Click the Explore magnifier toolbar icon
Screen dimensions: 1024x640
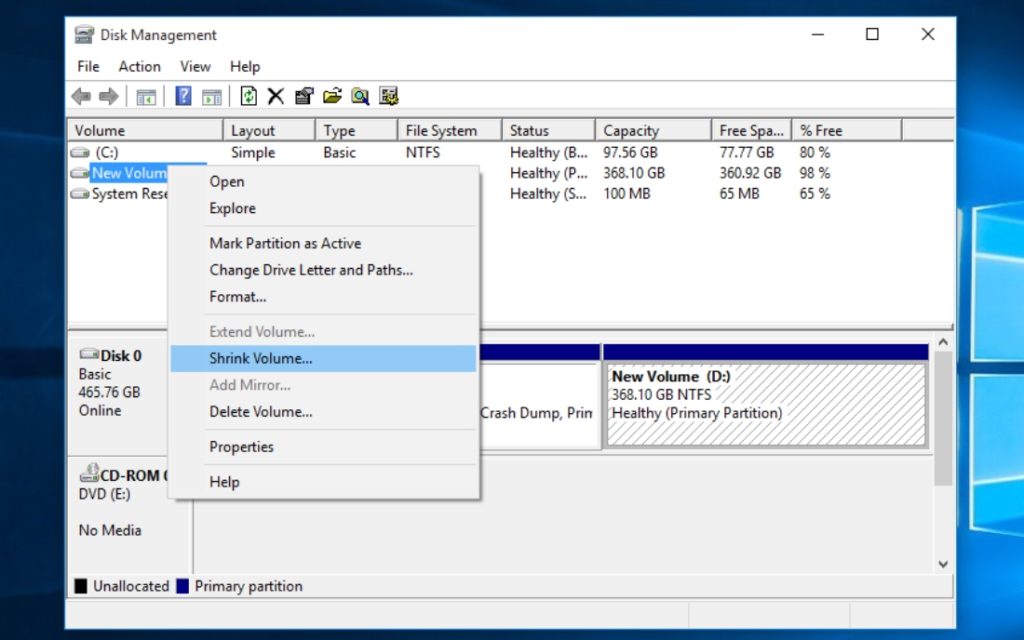coord(360,96)
